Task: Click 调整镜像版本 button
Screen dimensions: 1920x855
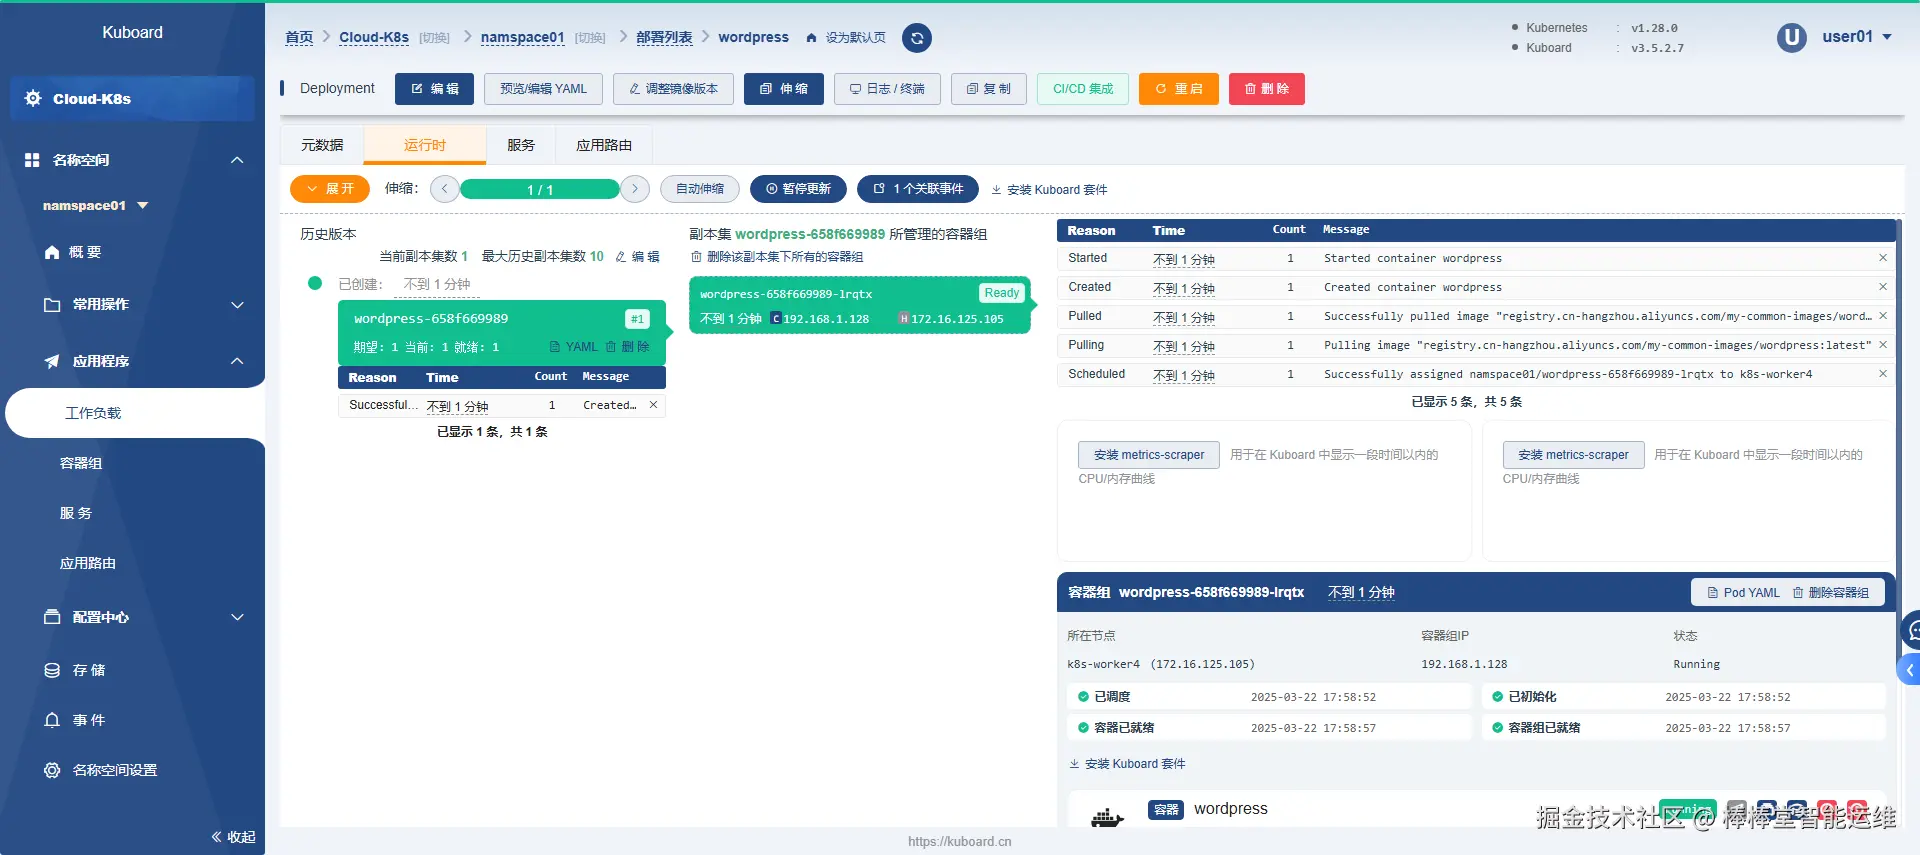Action: tap(673, 89)
